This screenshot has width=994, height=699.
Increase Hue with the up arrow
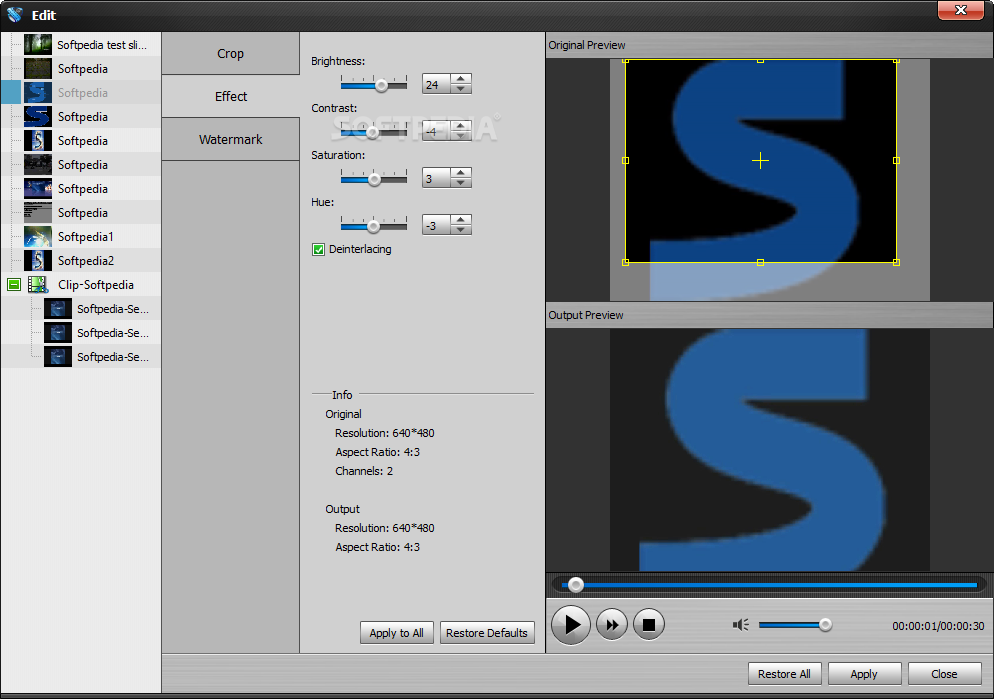pos(461,219)
